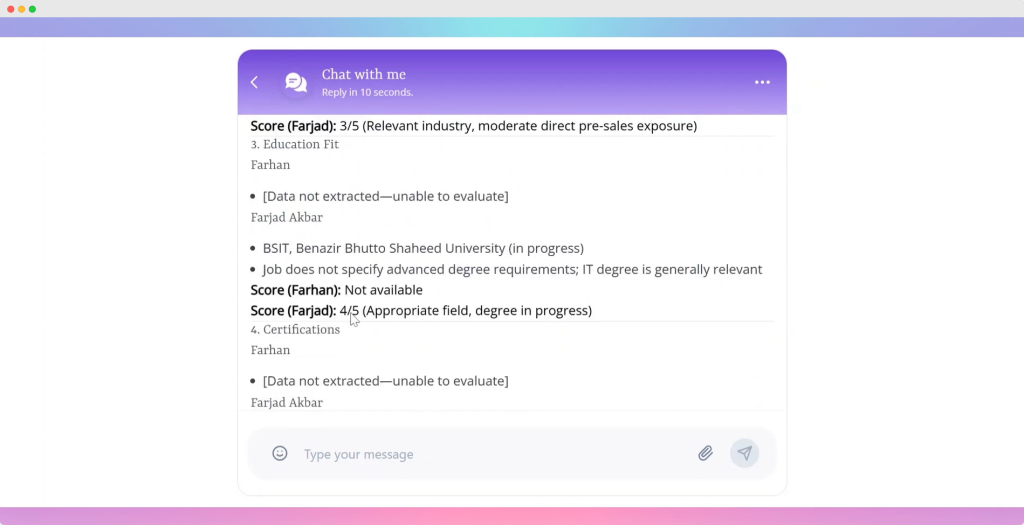Click the 'Score (Farjad): 3/5' line
The image size is (1024, 525).
pyautogui.click(x=473, y=126)
